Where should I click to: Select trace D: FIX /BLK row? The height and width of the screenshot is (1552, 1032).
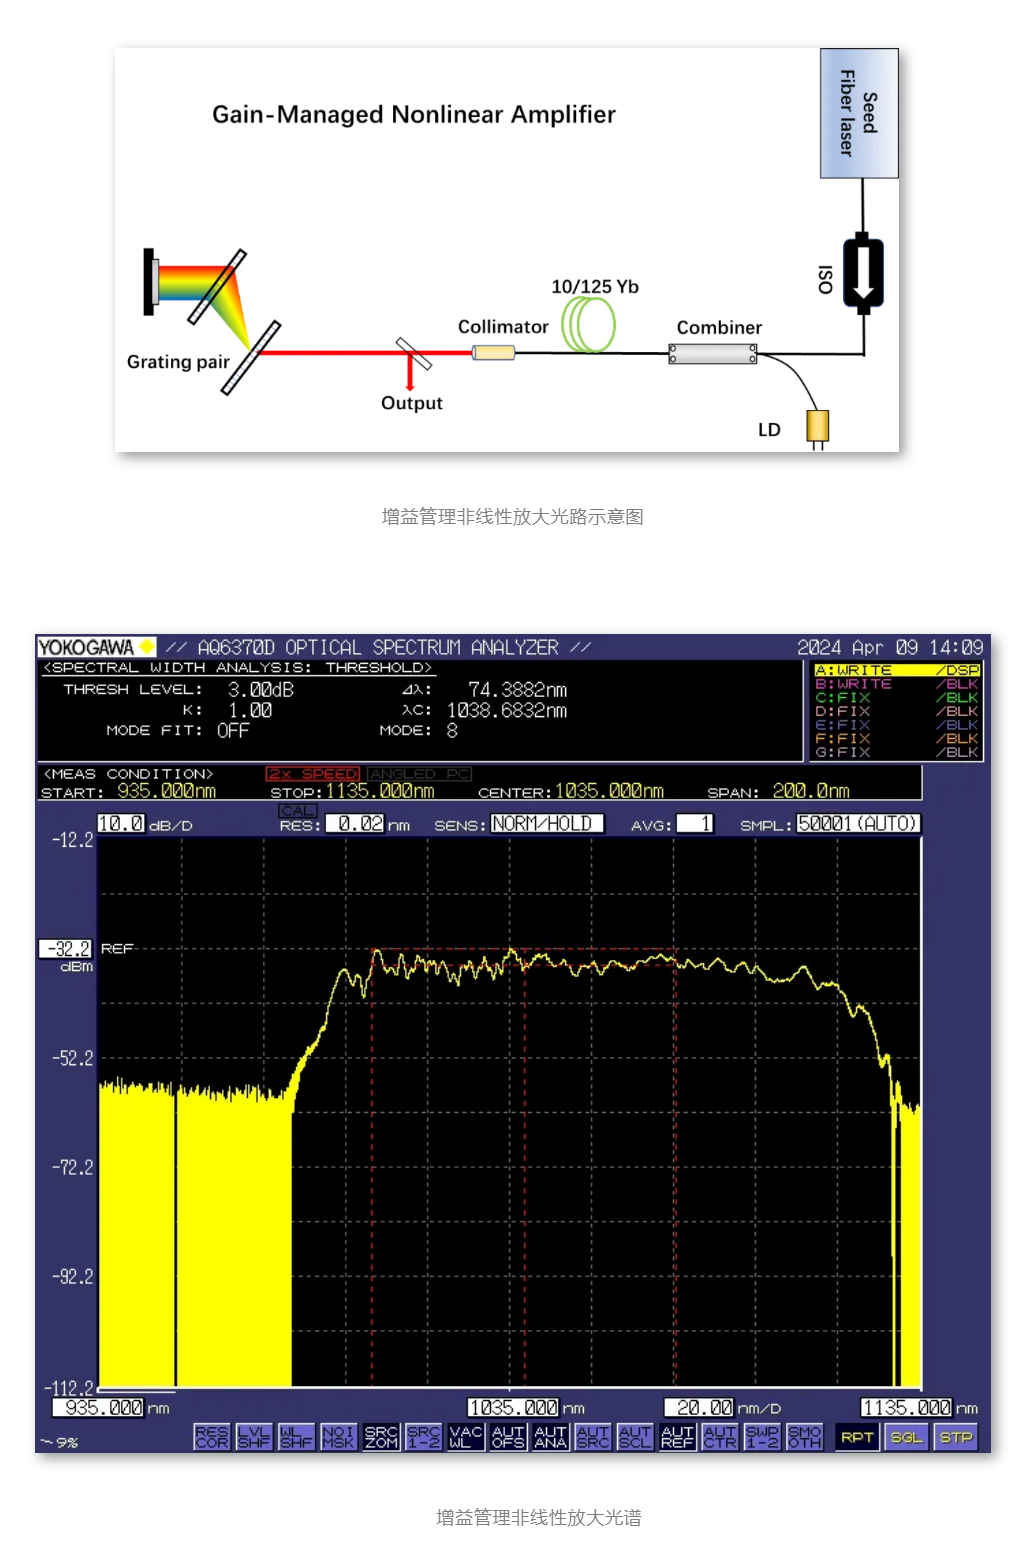tap(897, 711)
